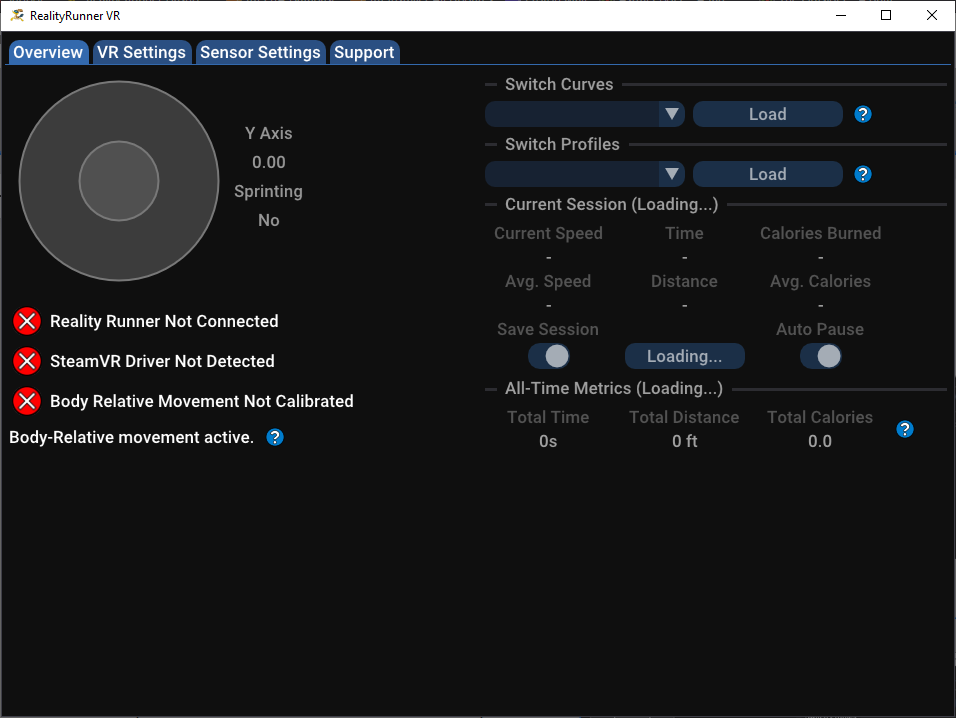Click the Y Axis value 0.00

click(269, 162)
